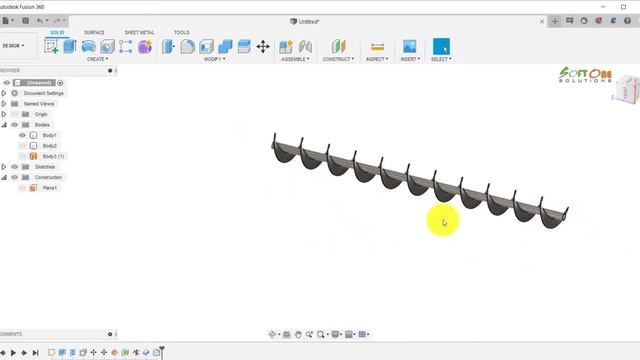The width and height of the screenshot is (640, 360).
Task: Redo using the forward arrow
Action: coord(57,21)
